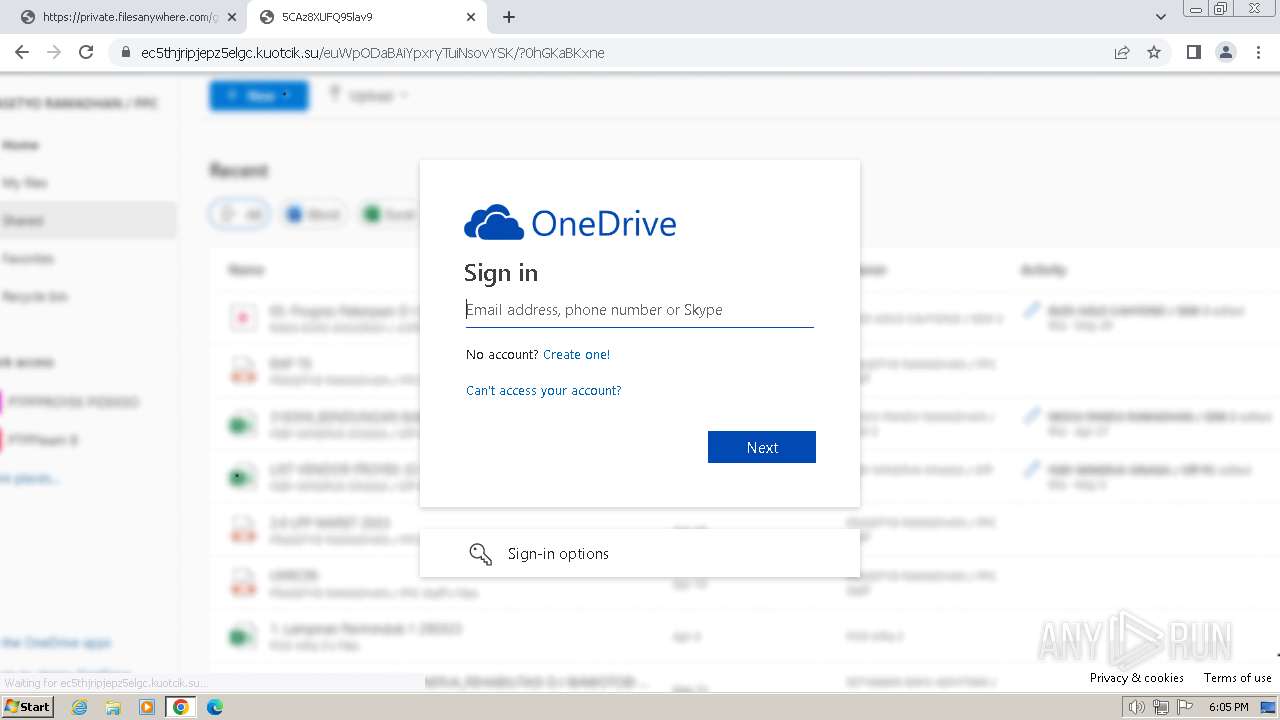Click the blurred New button
Screen dimensions: 1280x720
coord(259,95)
